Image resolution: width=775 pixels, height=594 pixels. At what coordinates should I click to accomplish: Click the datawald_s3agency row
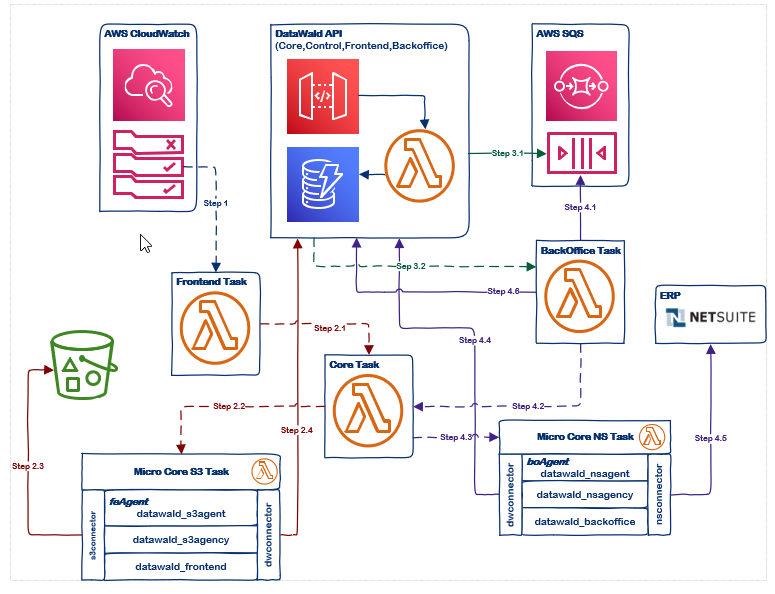181,540
